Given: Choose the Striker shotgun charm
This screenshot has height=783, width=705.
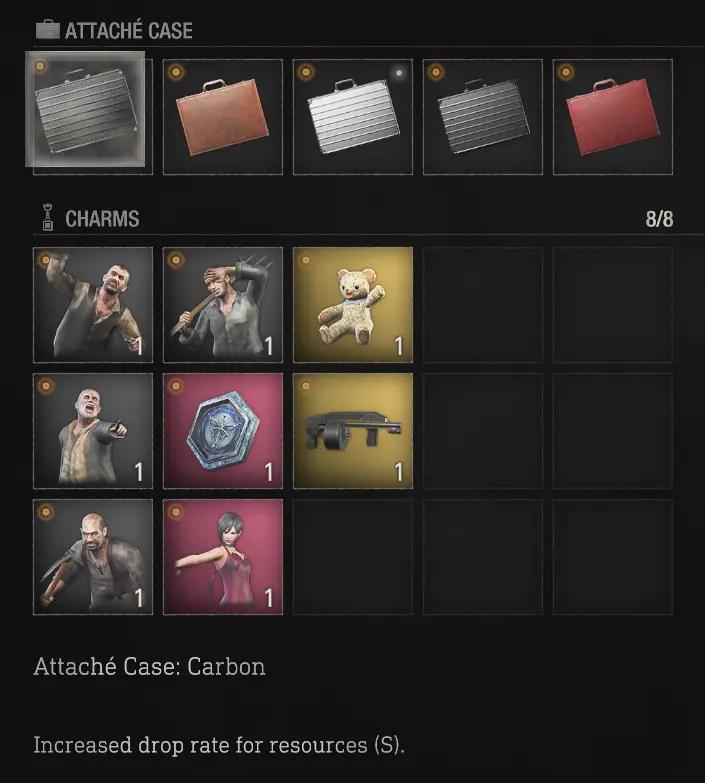Looking at the screenshot, I should click(352, 430).
